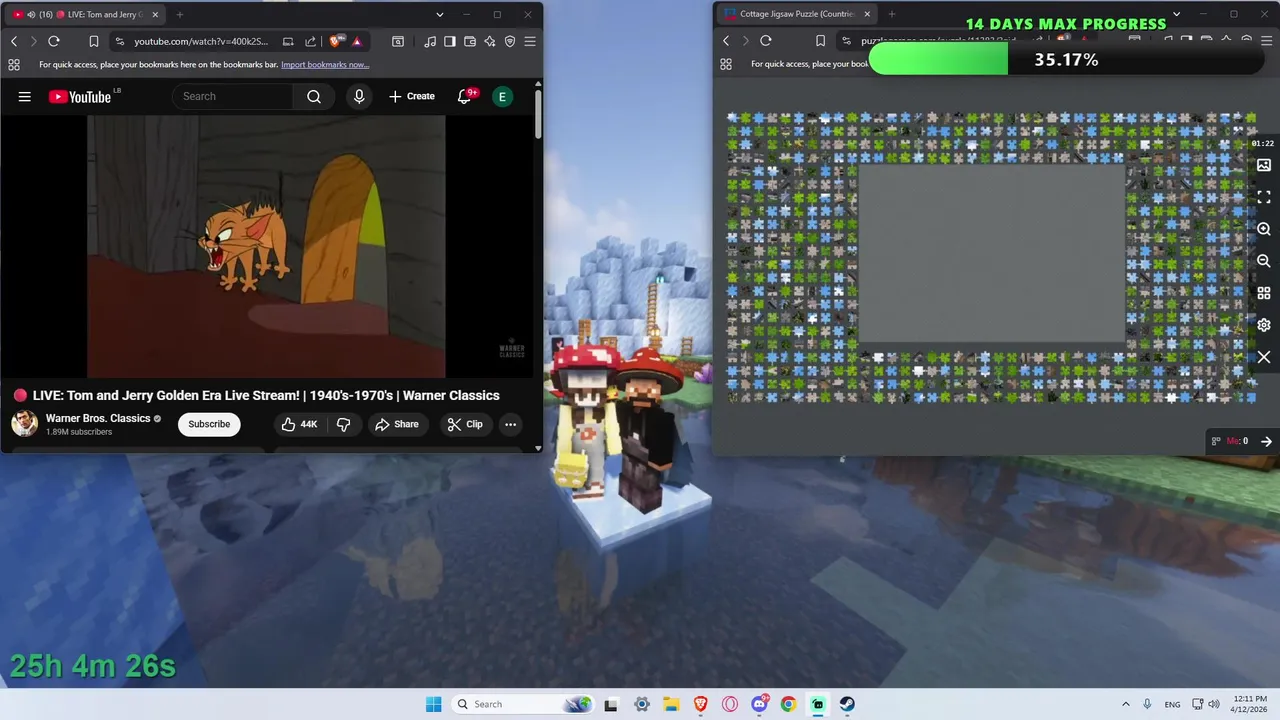The height and width of the screenshot is (720, 1280).
Task: Click the YouTube search magnifier button
Action: coord(314,96)
